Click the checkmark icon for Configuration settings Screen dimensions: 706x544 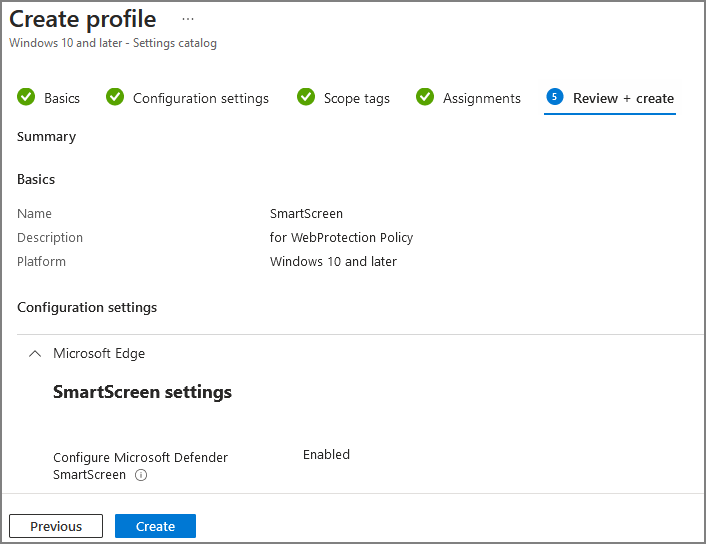point(115,97)
